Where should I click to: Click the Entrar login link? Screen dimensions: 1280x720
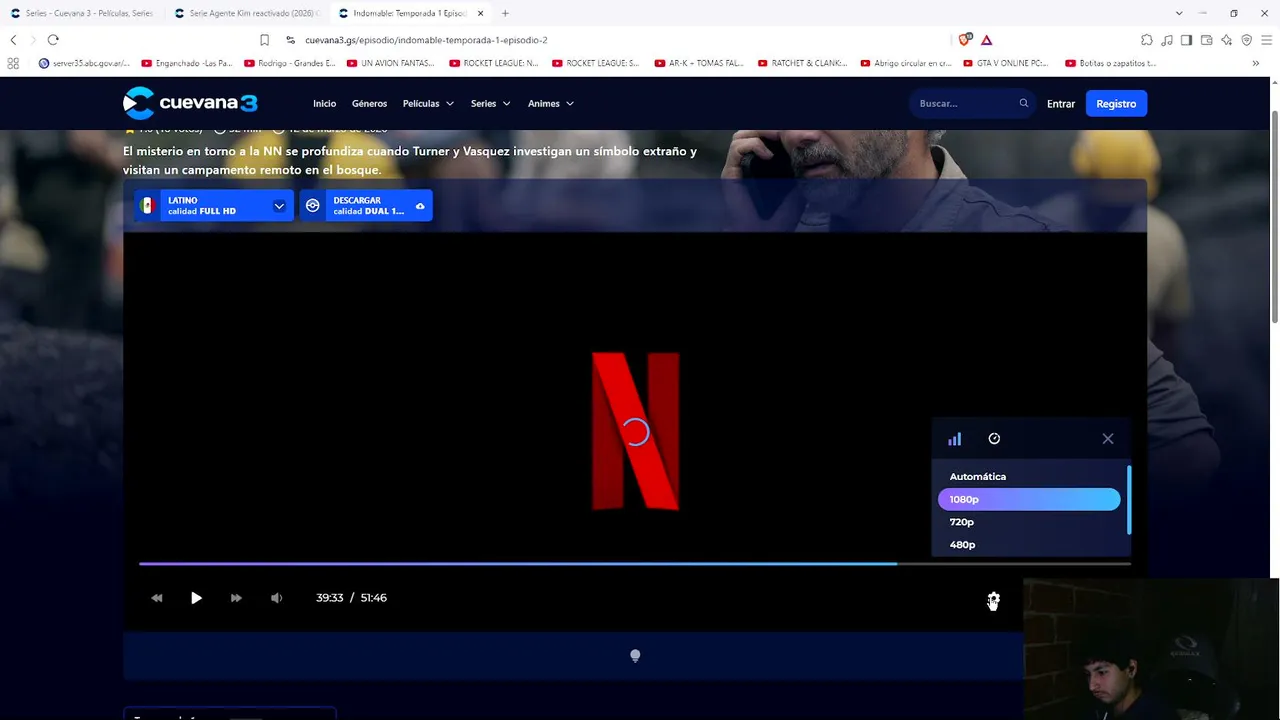1061,104
